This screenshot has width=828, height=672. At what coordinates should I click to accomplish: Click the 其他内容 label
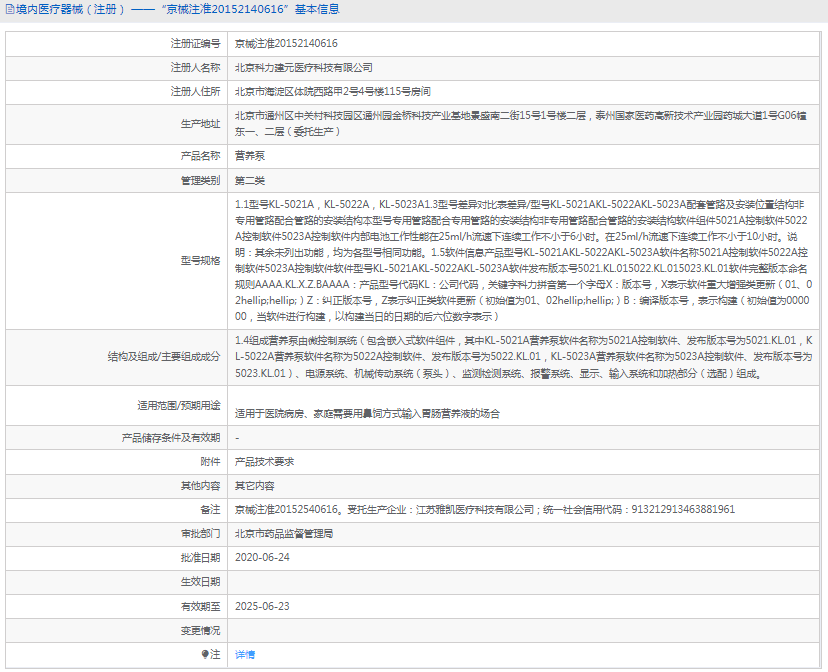point(201,486)
